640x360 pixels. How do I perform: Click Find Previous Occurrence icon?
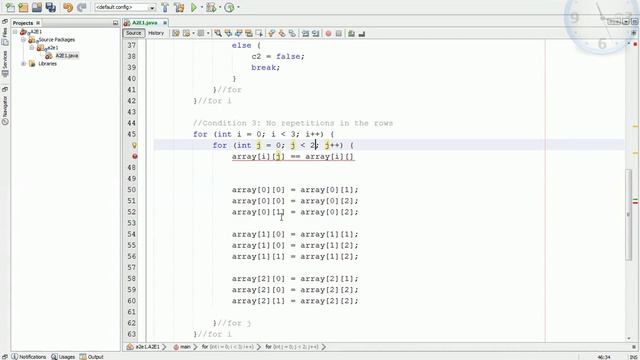pyautogui.click(x=228, y=33)
